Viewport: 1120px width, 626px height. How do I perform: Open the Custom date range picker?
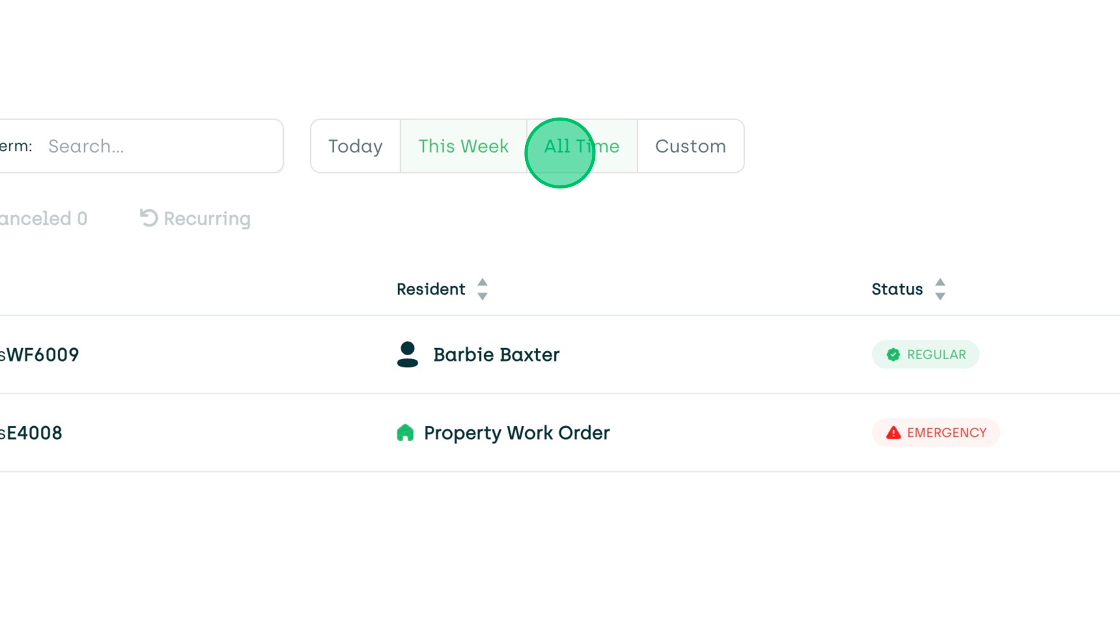pos(690,146)
